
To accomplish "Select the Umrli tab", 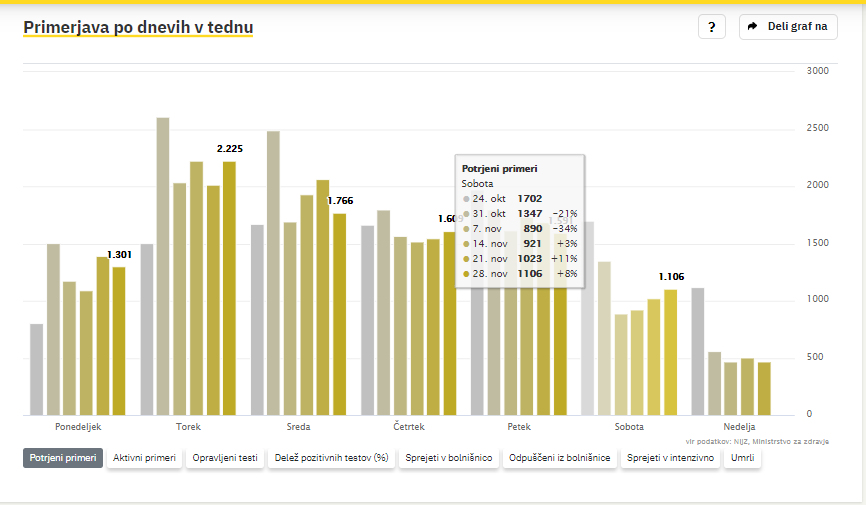I will coord(742,458).
